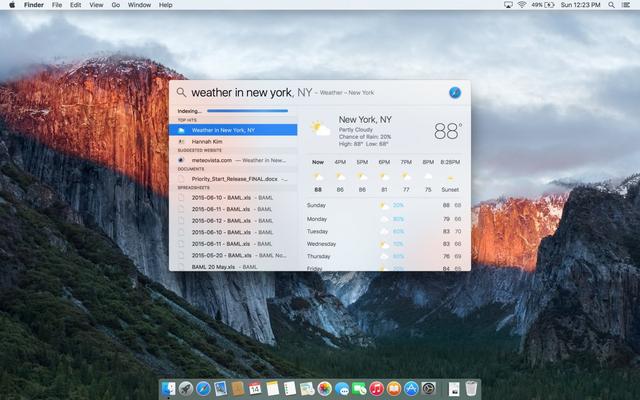The width and height of the screenshot is (640, 400).
Task: Click the Wi-Fi status icon
Action: (x=522, y=5)
